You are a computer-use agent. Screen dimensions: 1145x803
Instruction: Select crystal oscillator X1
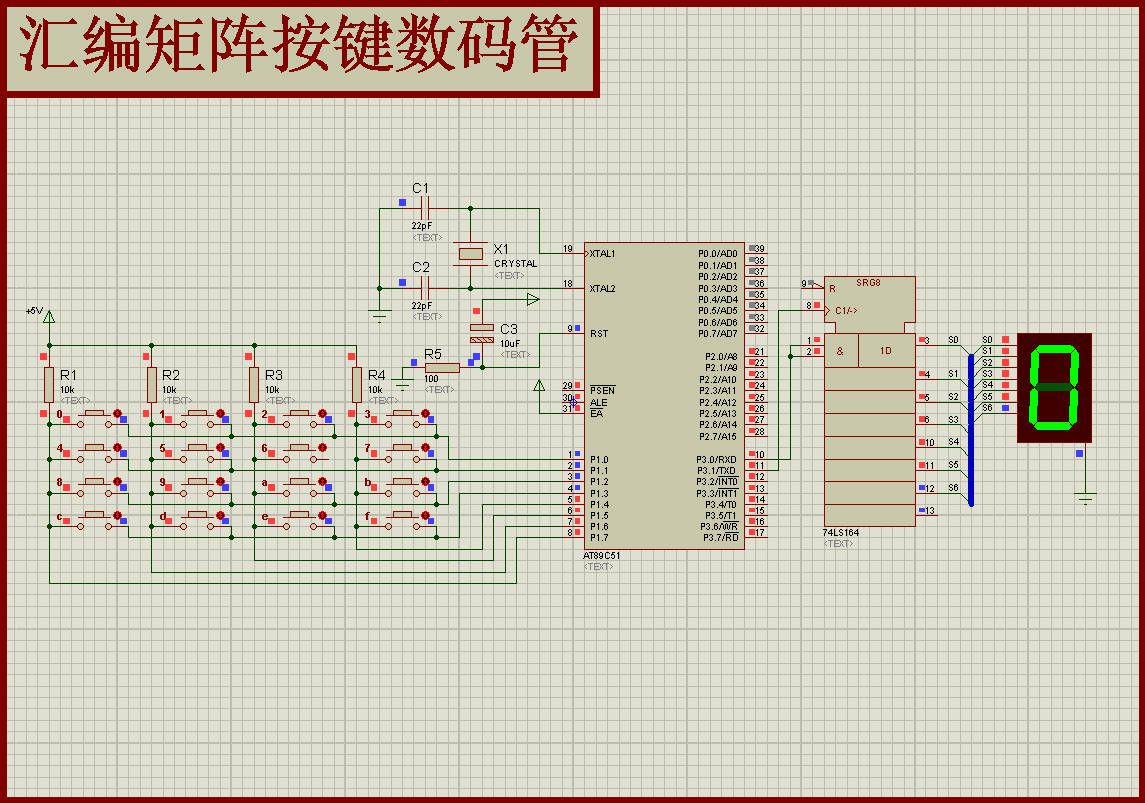point(470,253)
